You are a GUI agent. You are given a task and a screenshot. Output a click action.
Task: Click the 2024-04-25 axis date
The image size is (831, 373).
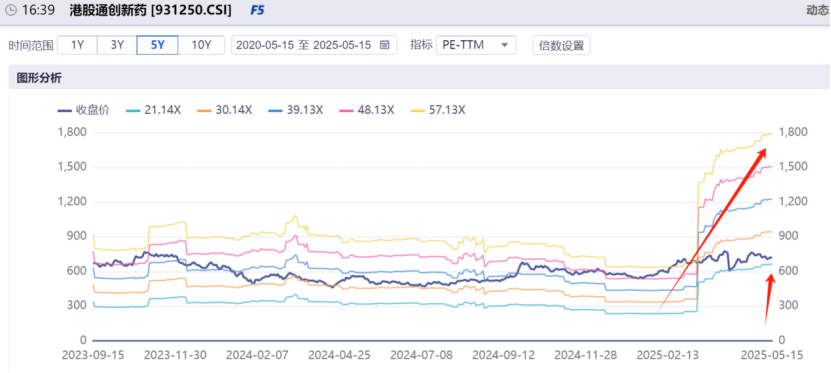pos(340,355)
